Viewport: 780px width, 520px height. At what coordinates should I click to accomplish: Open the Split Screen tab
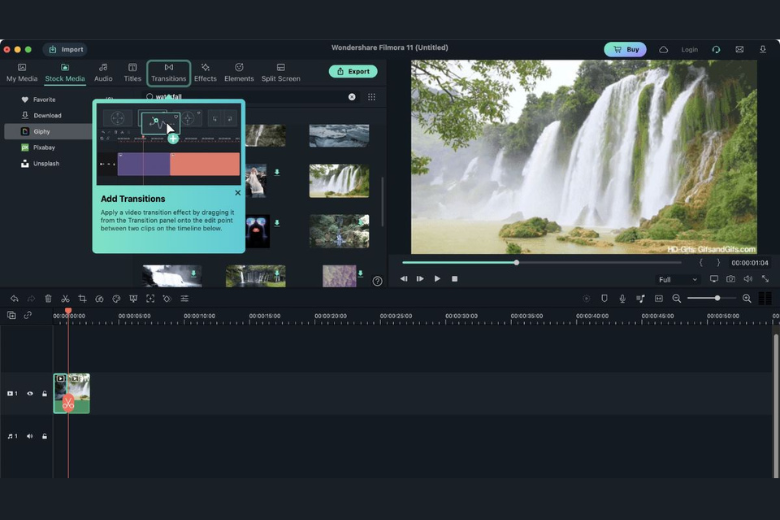click(x=281, y=73)
